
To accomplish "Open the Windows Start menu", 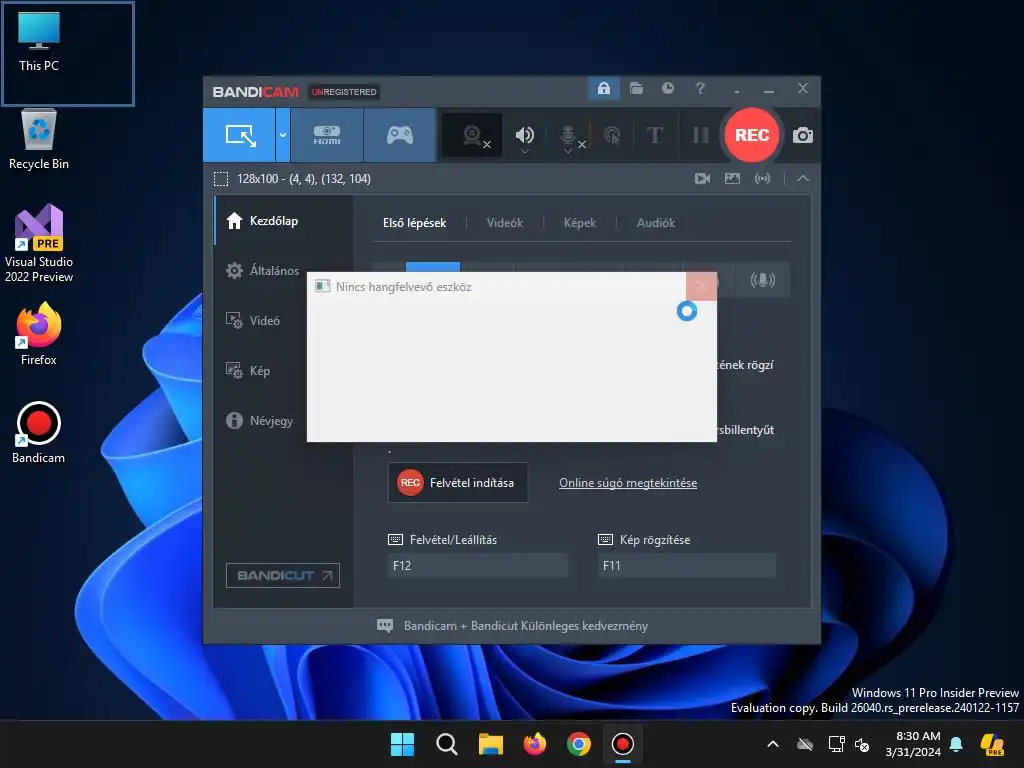I will [x=402, y=744].
